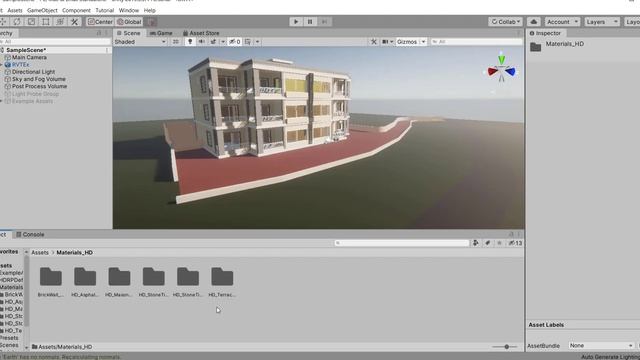Click Assets in the Project breadcrumb

[40, 253]
